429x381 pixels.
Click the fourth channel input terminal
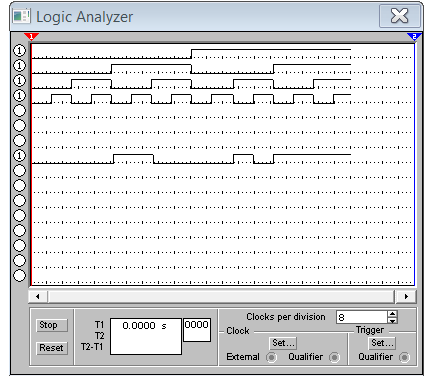[19, 95]
